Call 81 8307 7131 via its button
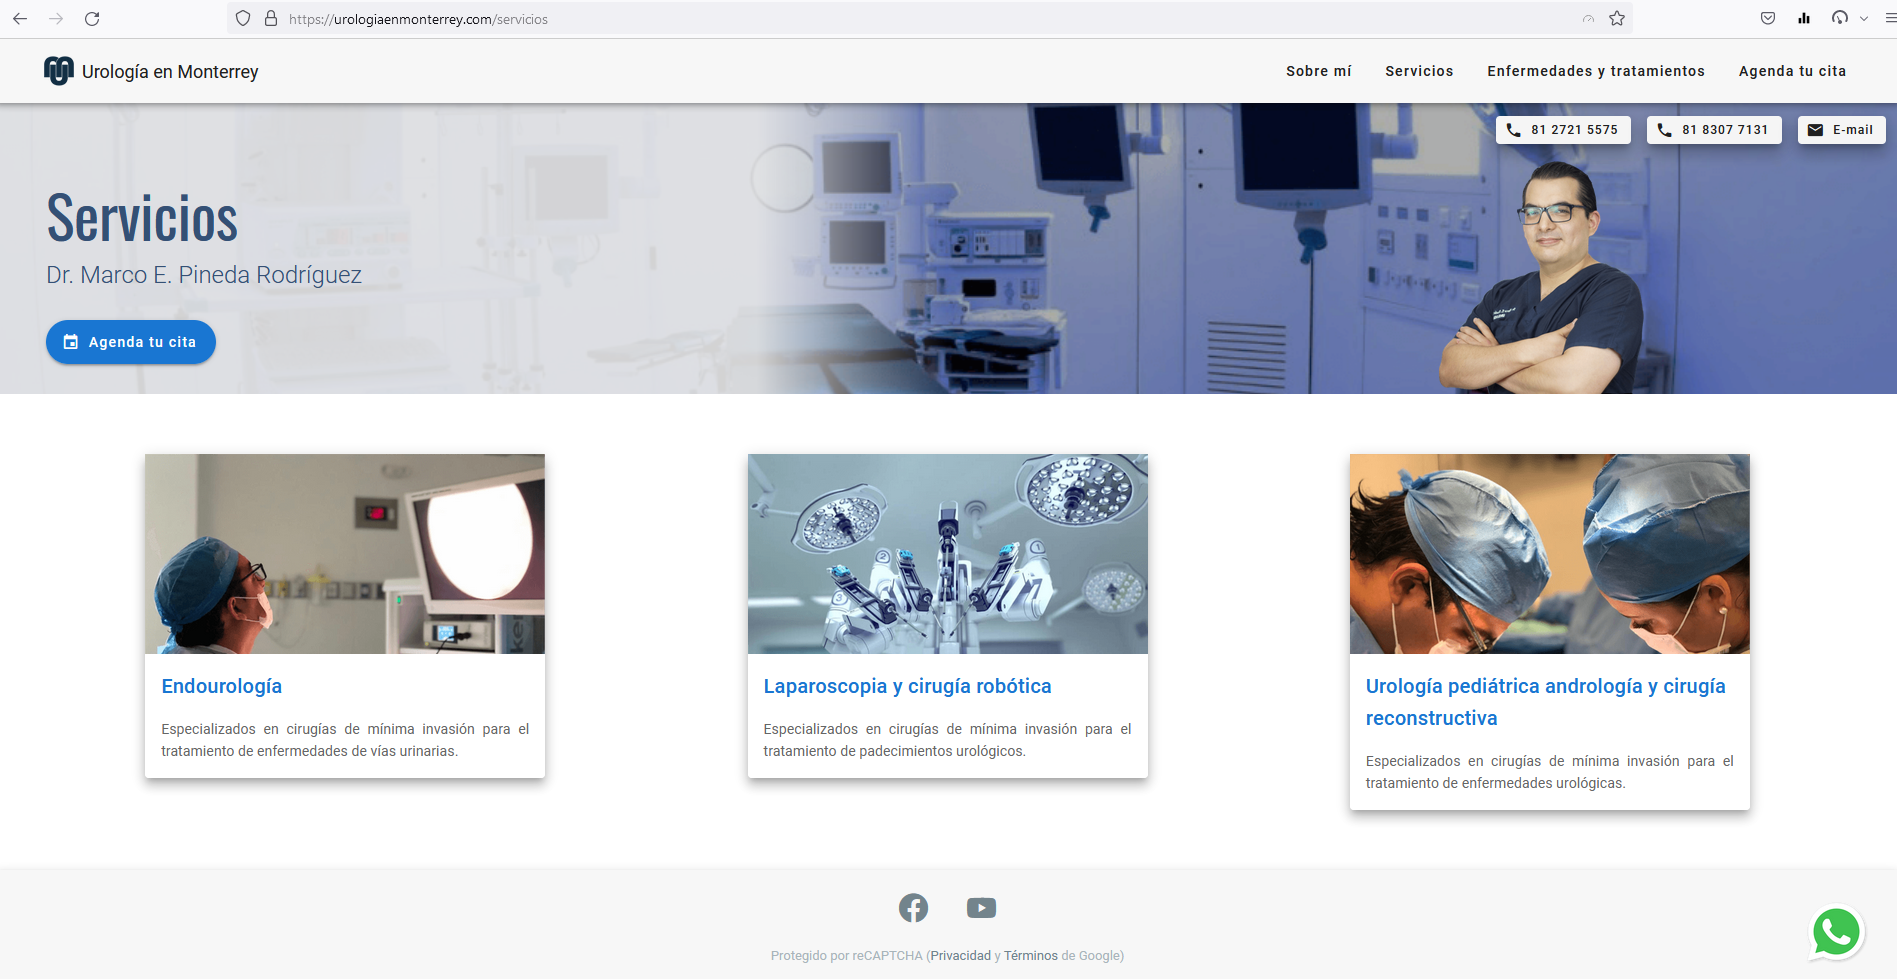Image resolution: width=1897 pixels, height=979 pixels. coord(1714,129)
